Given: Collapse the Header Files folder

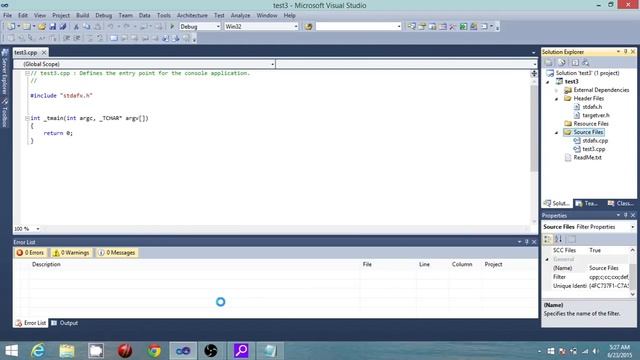Looking at the screenshot, I should [x=556, y=99].
